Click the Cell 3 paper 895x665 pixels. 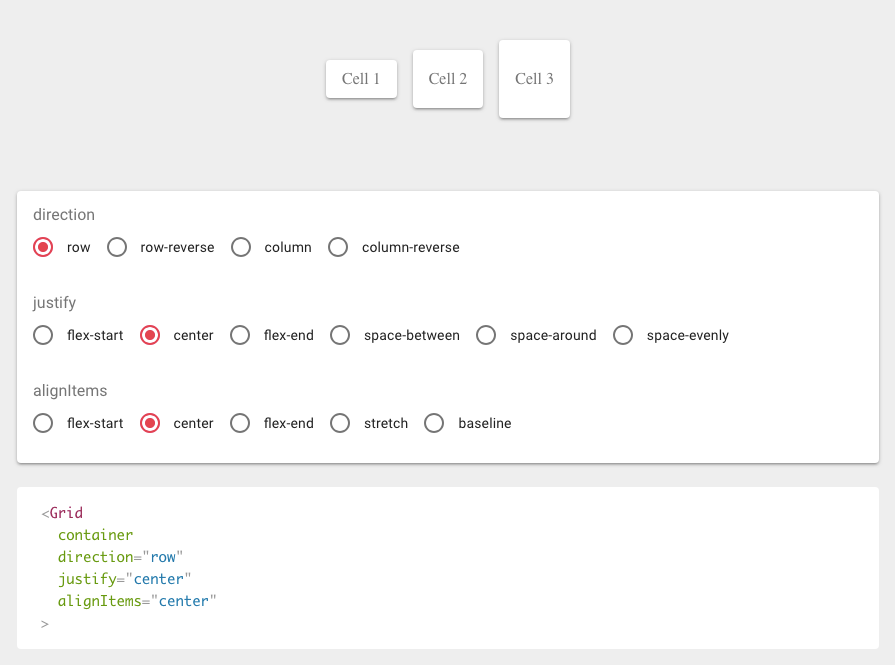534,79
